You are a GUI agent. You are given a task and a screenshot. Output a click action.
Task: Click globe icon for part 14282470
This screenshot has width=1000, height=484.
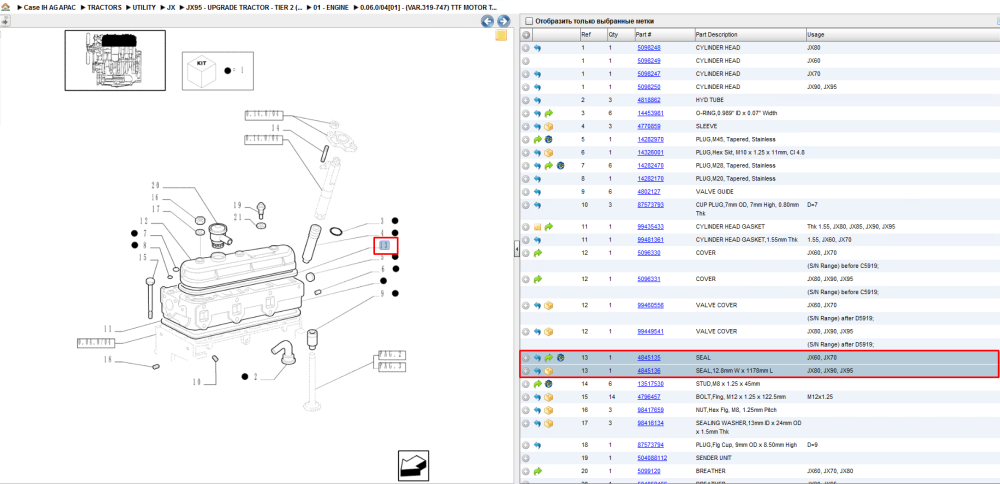(560, 166)
